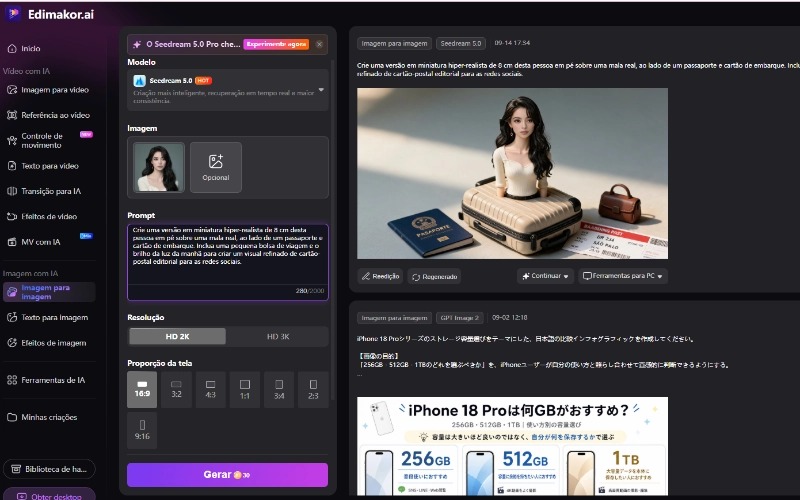Click the Edimakor.ai logo icon

pos(13,14)
